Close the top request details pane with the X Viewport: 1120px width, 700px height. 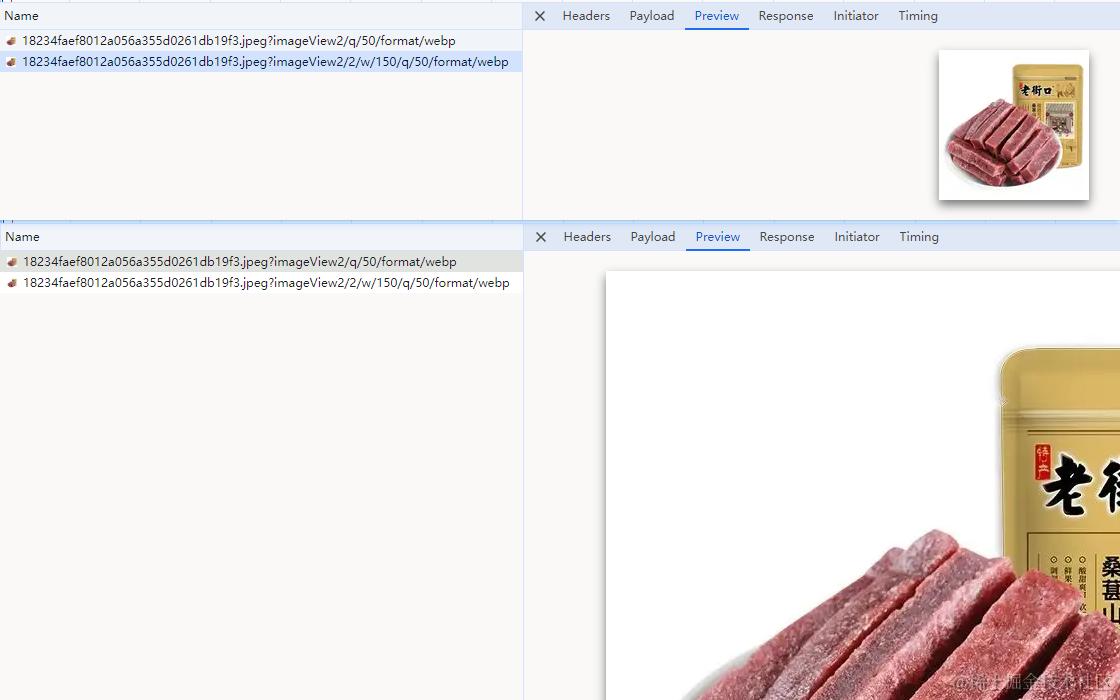(539, 15)
